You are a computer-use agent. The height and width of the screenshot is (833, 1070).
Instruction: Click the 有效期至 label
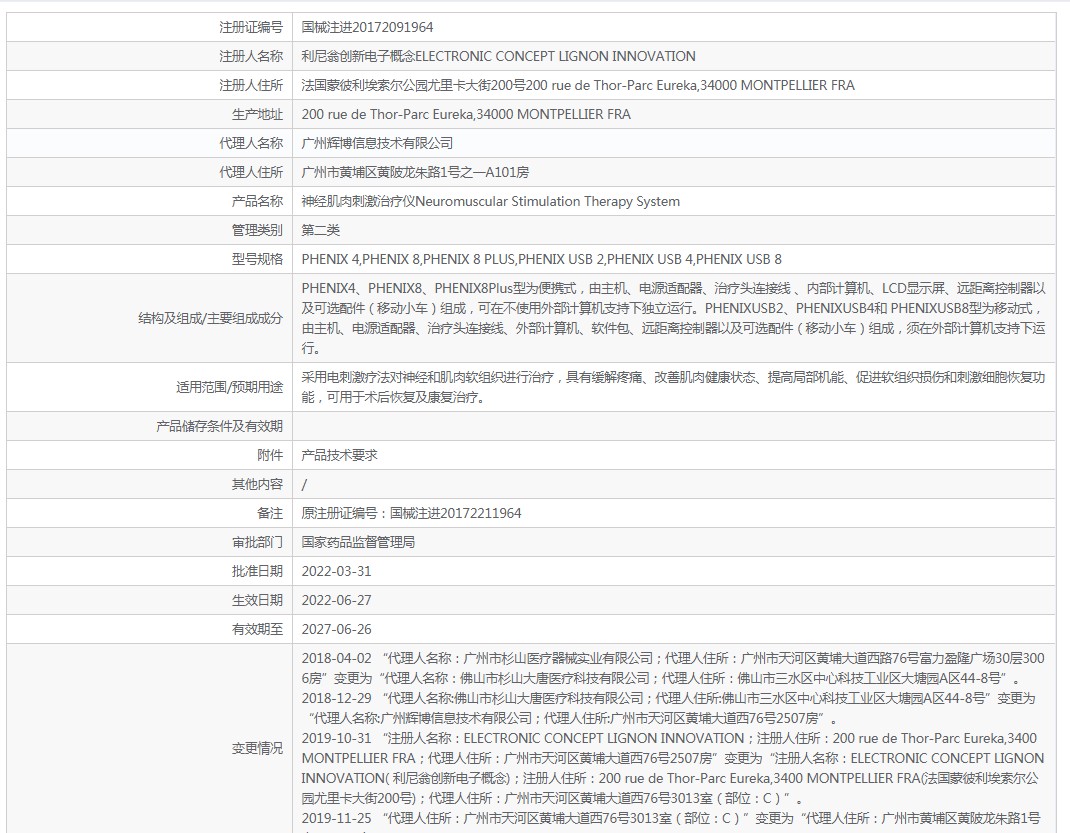pyautogui.click(x=257, y=629)
